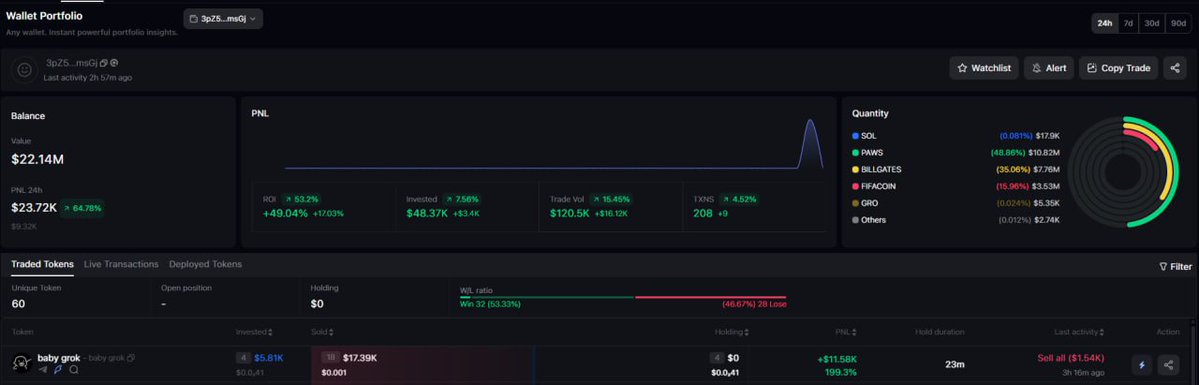Viewport: 1199px width, 385px height.
Task: Open the Deployed Tokens tab
Action: click(x=205, y=264)
